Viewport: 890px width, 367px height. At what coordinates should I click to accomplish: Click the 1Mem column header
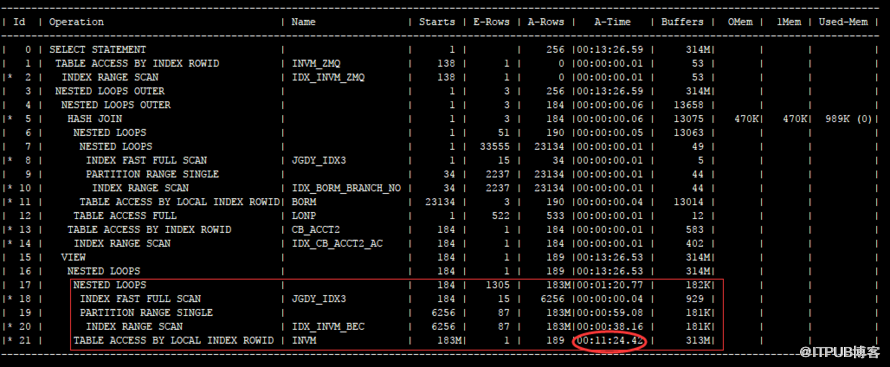click(x=788, y=22)
